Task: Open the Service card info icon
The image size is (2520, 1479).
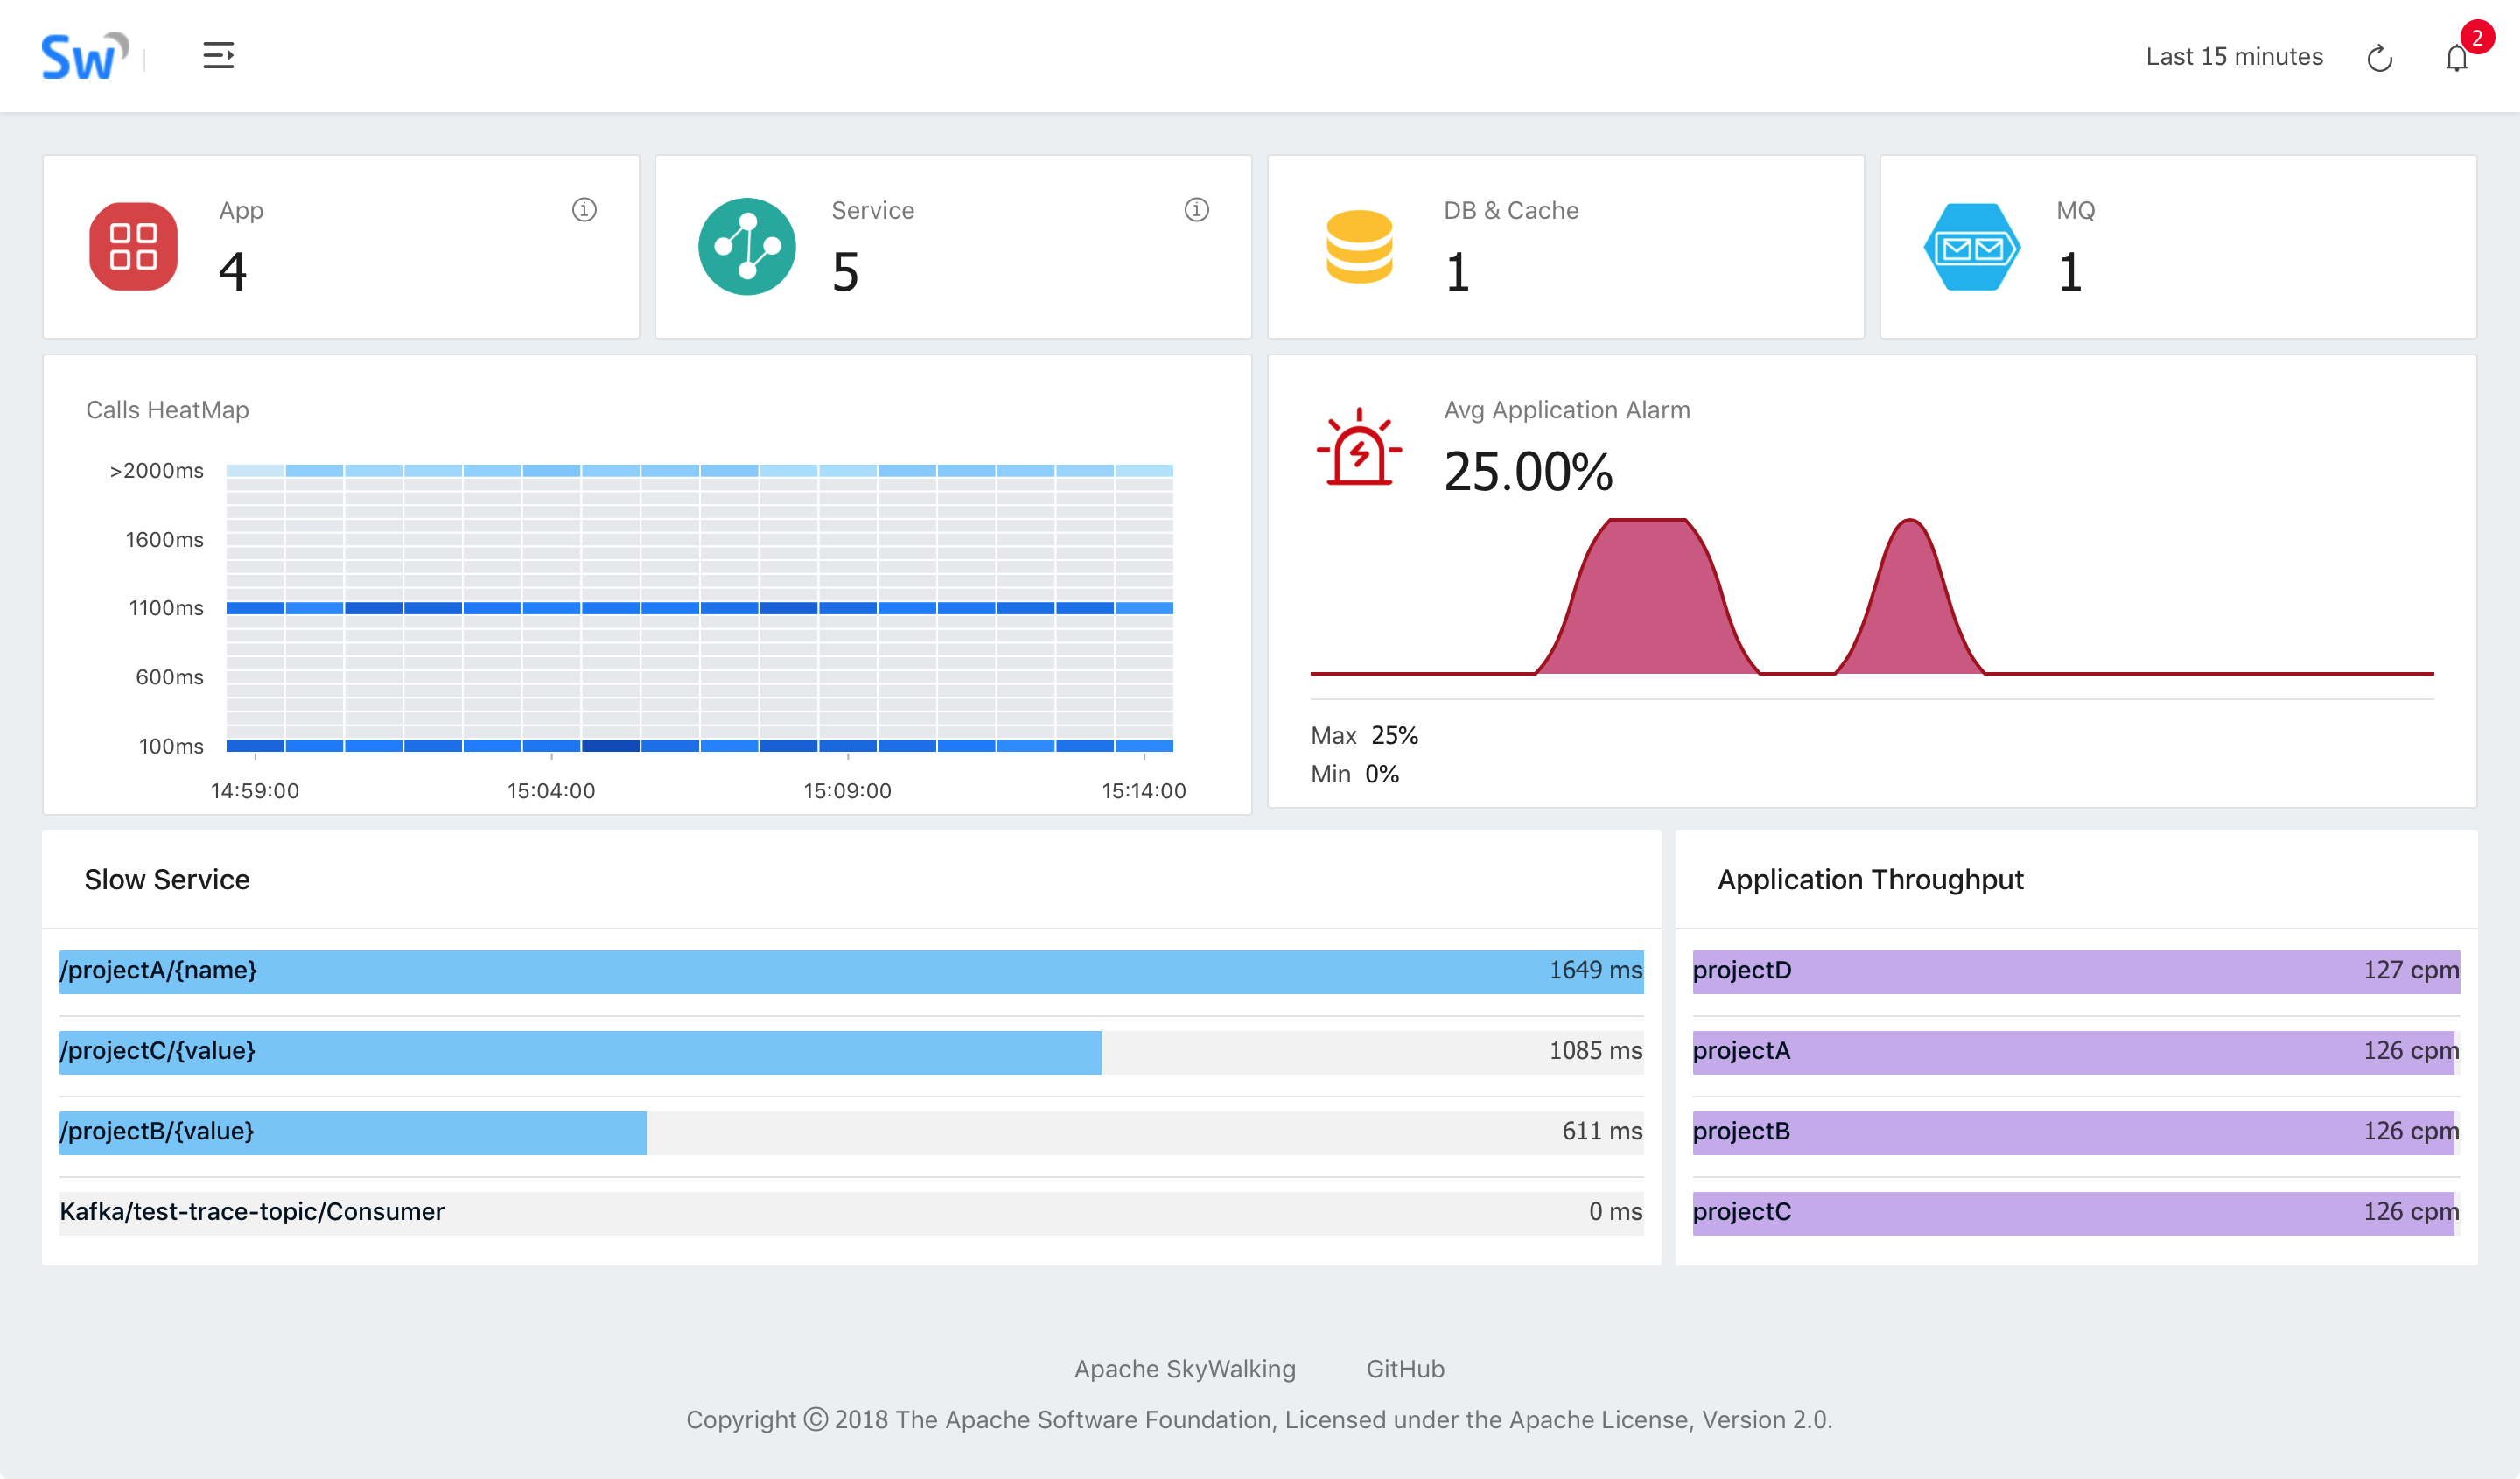Action: [1196, 209]
